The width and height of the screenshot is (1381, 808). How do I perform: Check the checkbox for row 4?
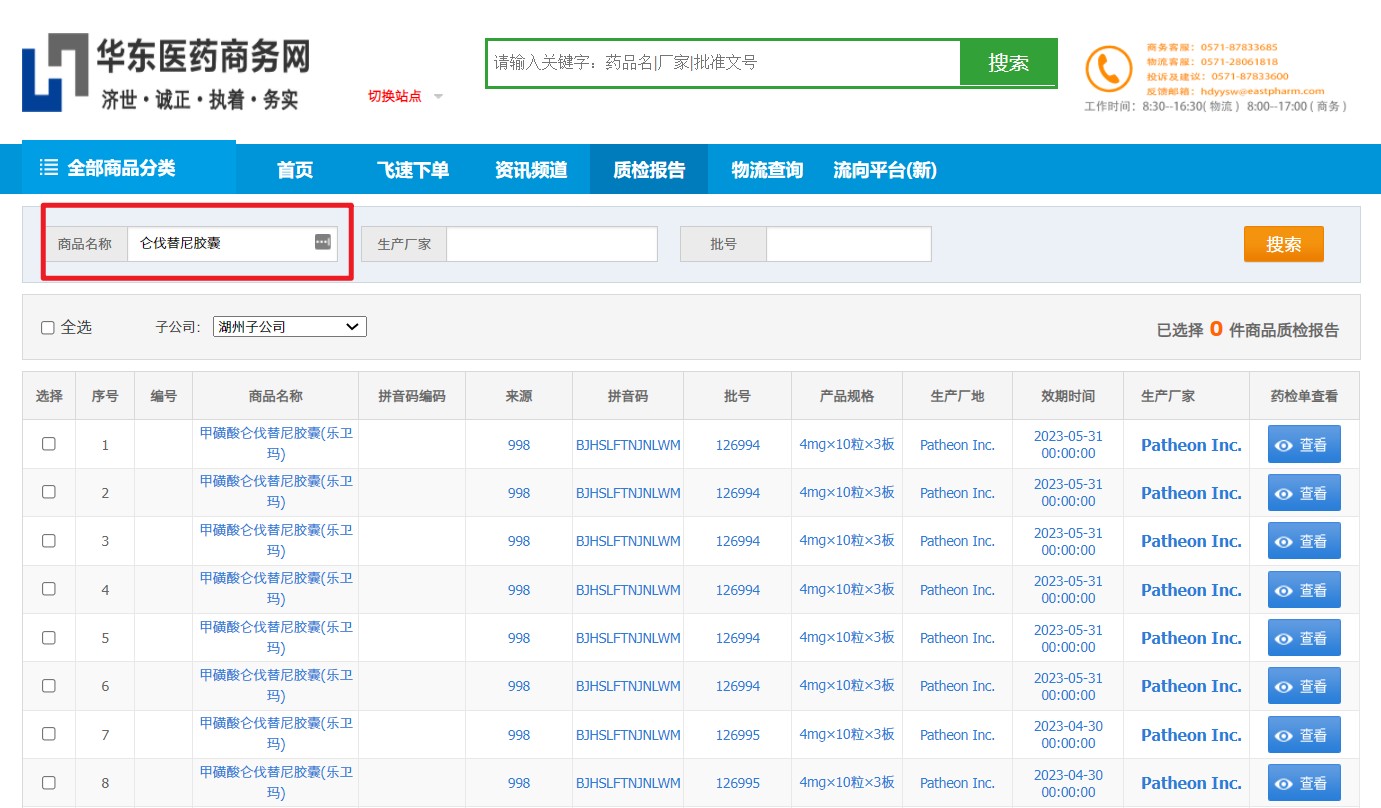coord(49,589)
